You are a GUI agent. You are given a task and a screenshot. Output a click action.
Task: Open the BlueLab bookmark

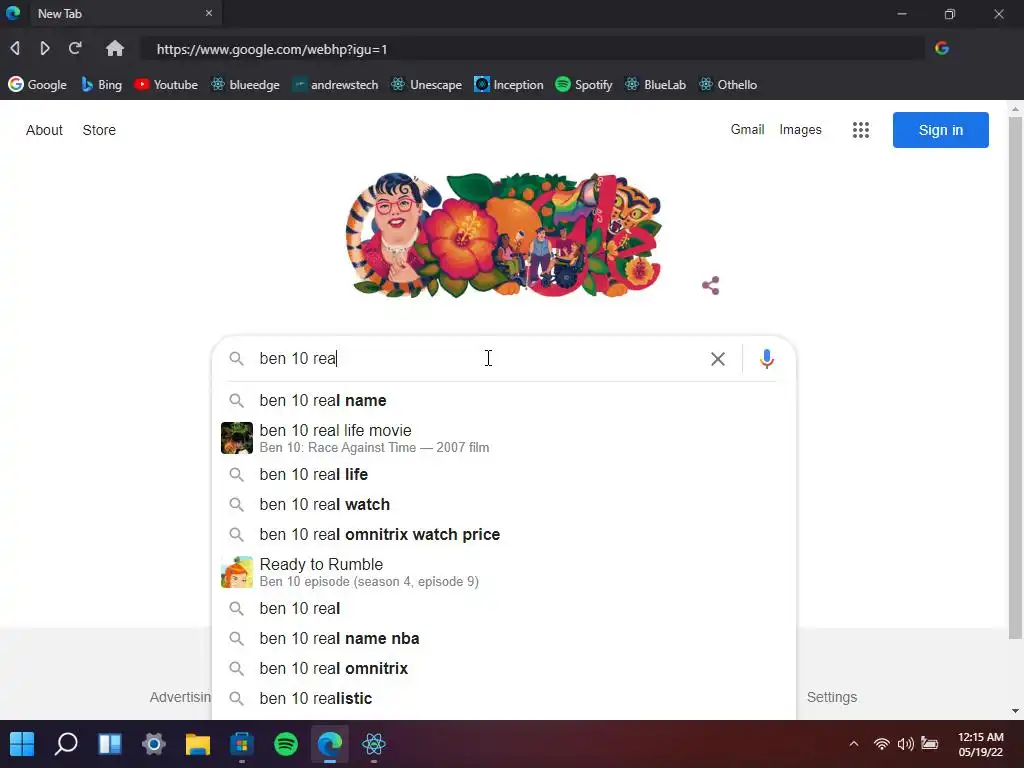tap(656, 84)
